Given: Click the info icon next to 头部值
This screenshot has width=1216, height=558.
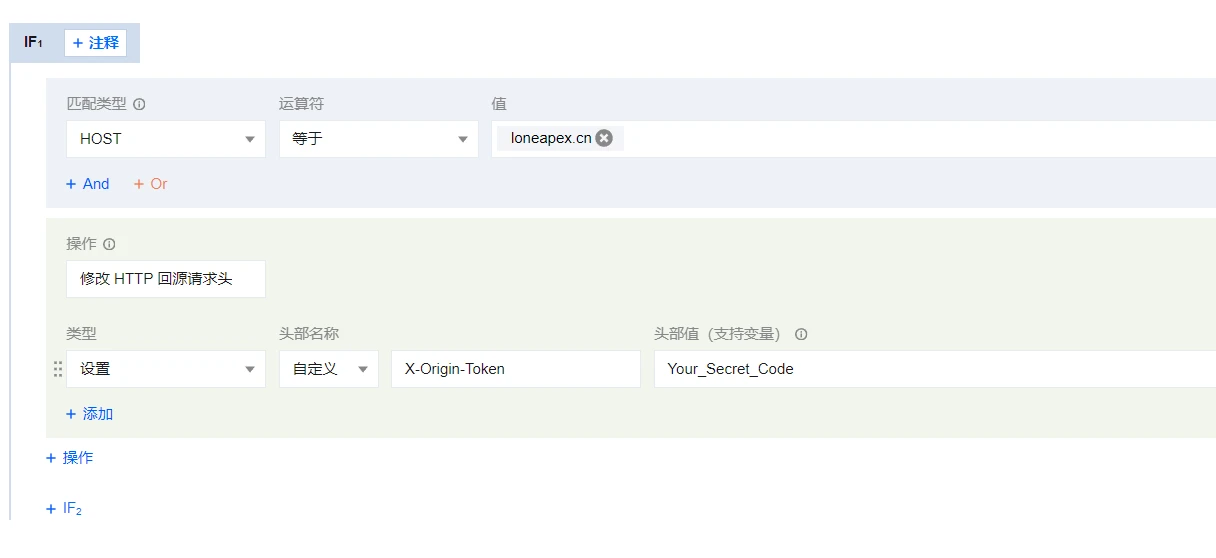Looking at the screenshot, I should (801, 334).
